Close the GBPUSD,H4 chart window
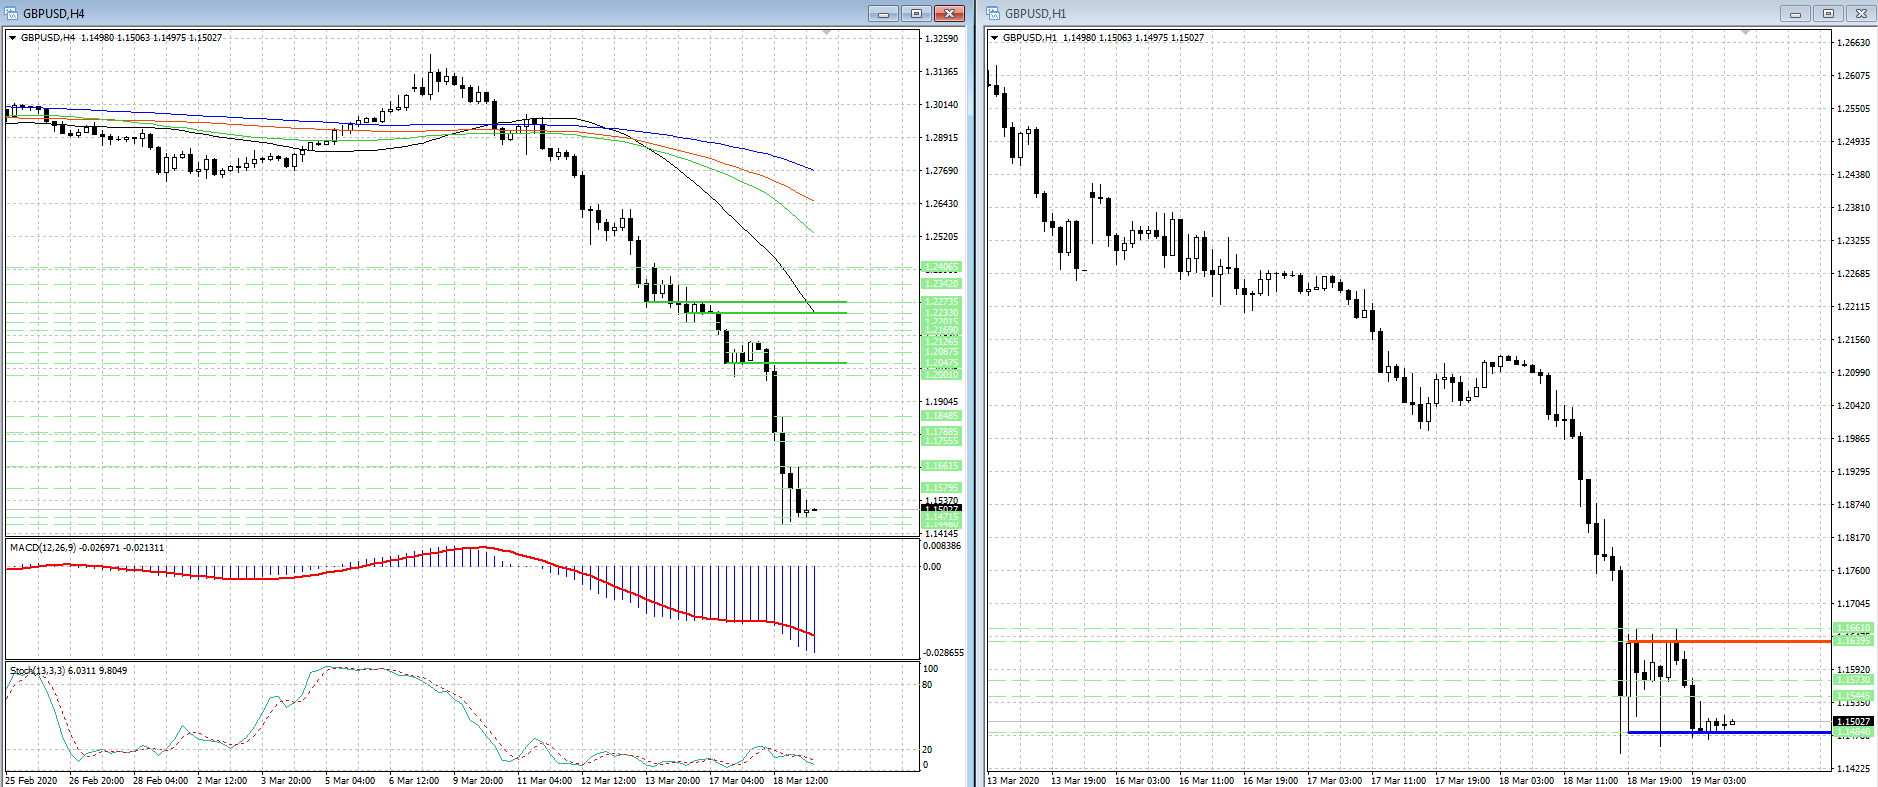Viewport: 1878px width, 787px height. (x=949, y=13)
